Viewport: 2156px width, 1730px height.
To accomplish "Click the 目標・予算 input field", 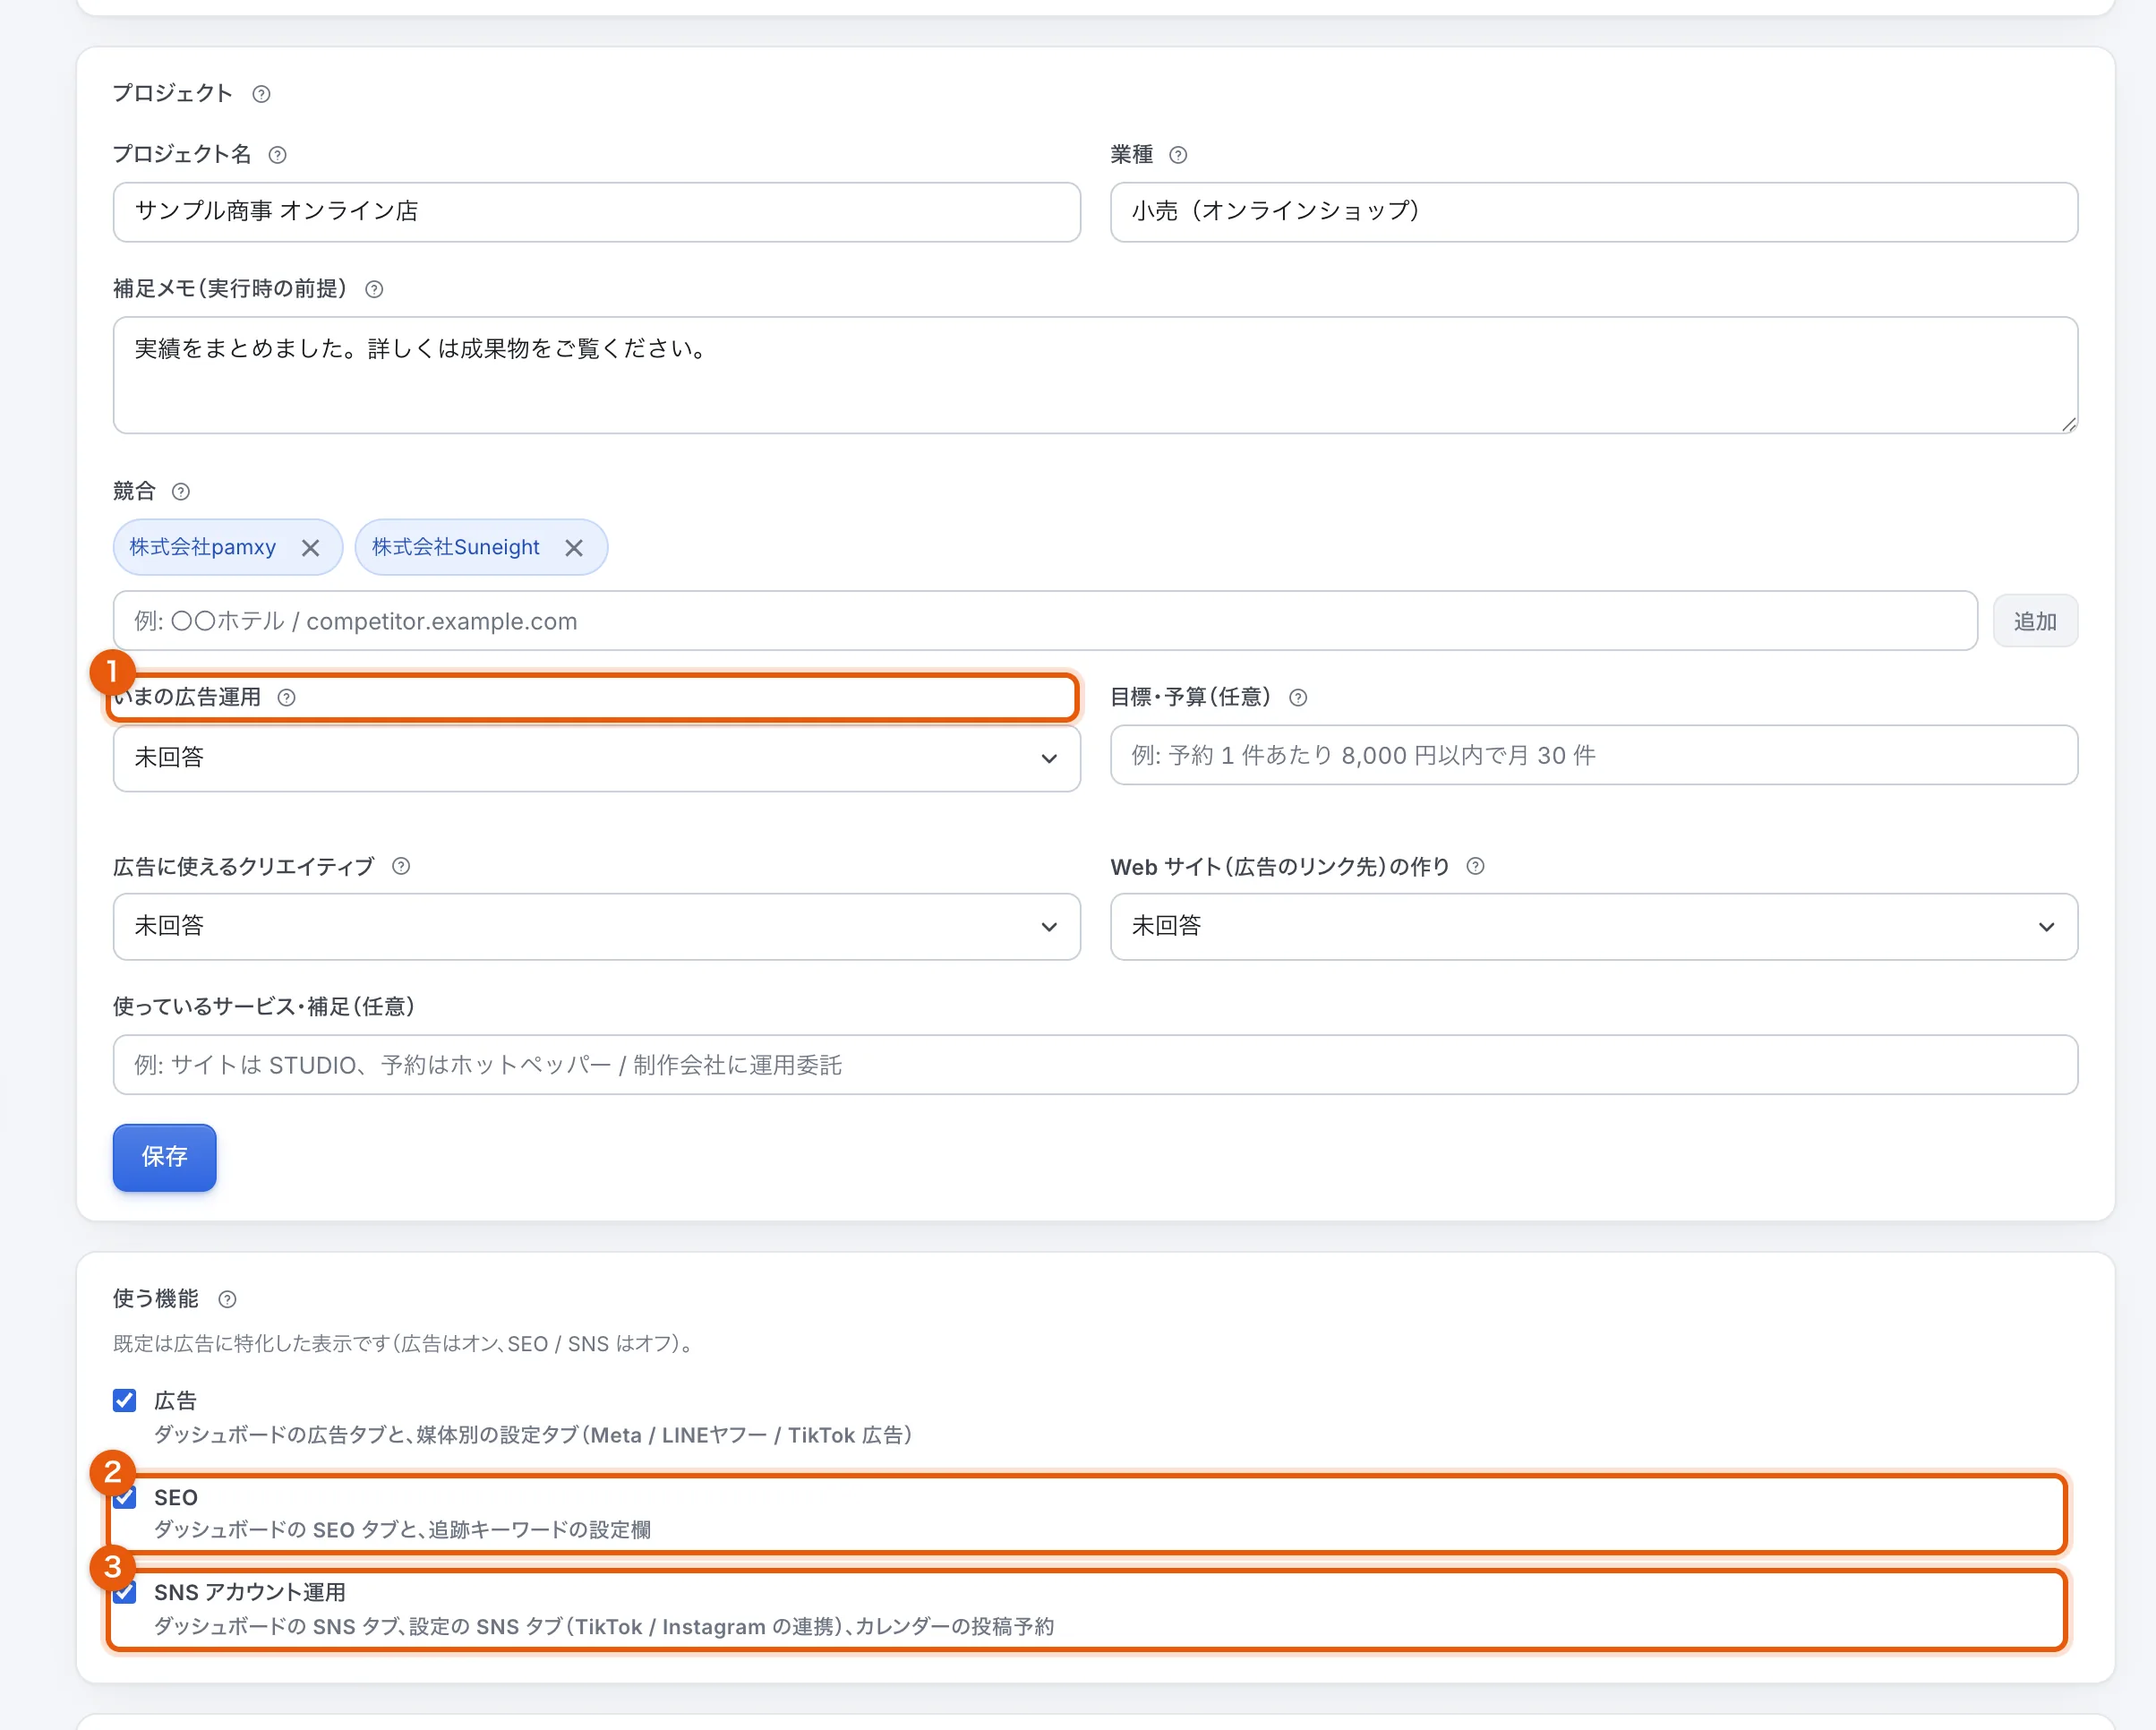I will tap(1594, 755).
